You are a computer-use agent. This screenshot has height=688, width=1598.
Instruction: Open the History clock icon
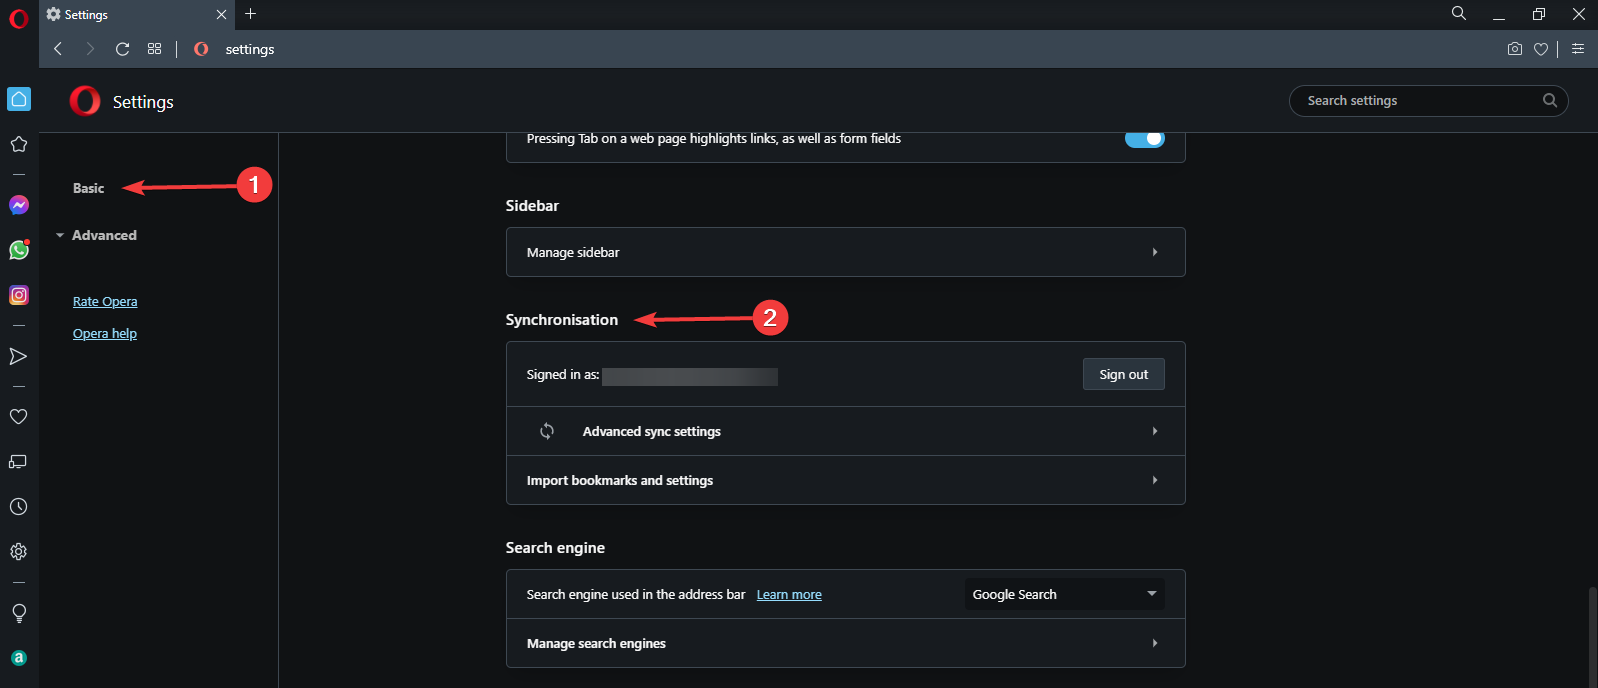[x=18, y=507]
